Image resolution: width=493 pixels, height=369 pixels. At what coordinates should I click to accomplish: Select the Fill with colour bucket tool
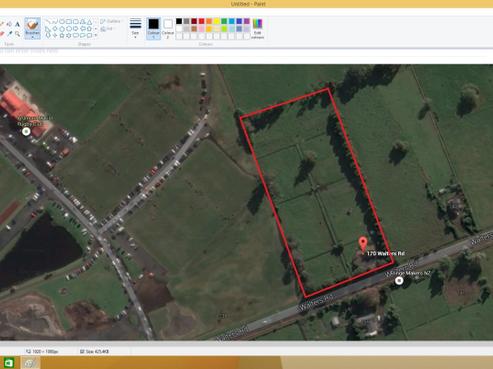pyautogui.click(x=9, y=24)
